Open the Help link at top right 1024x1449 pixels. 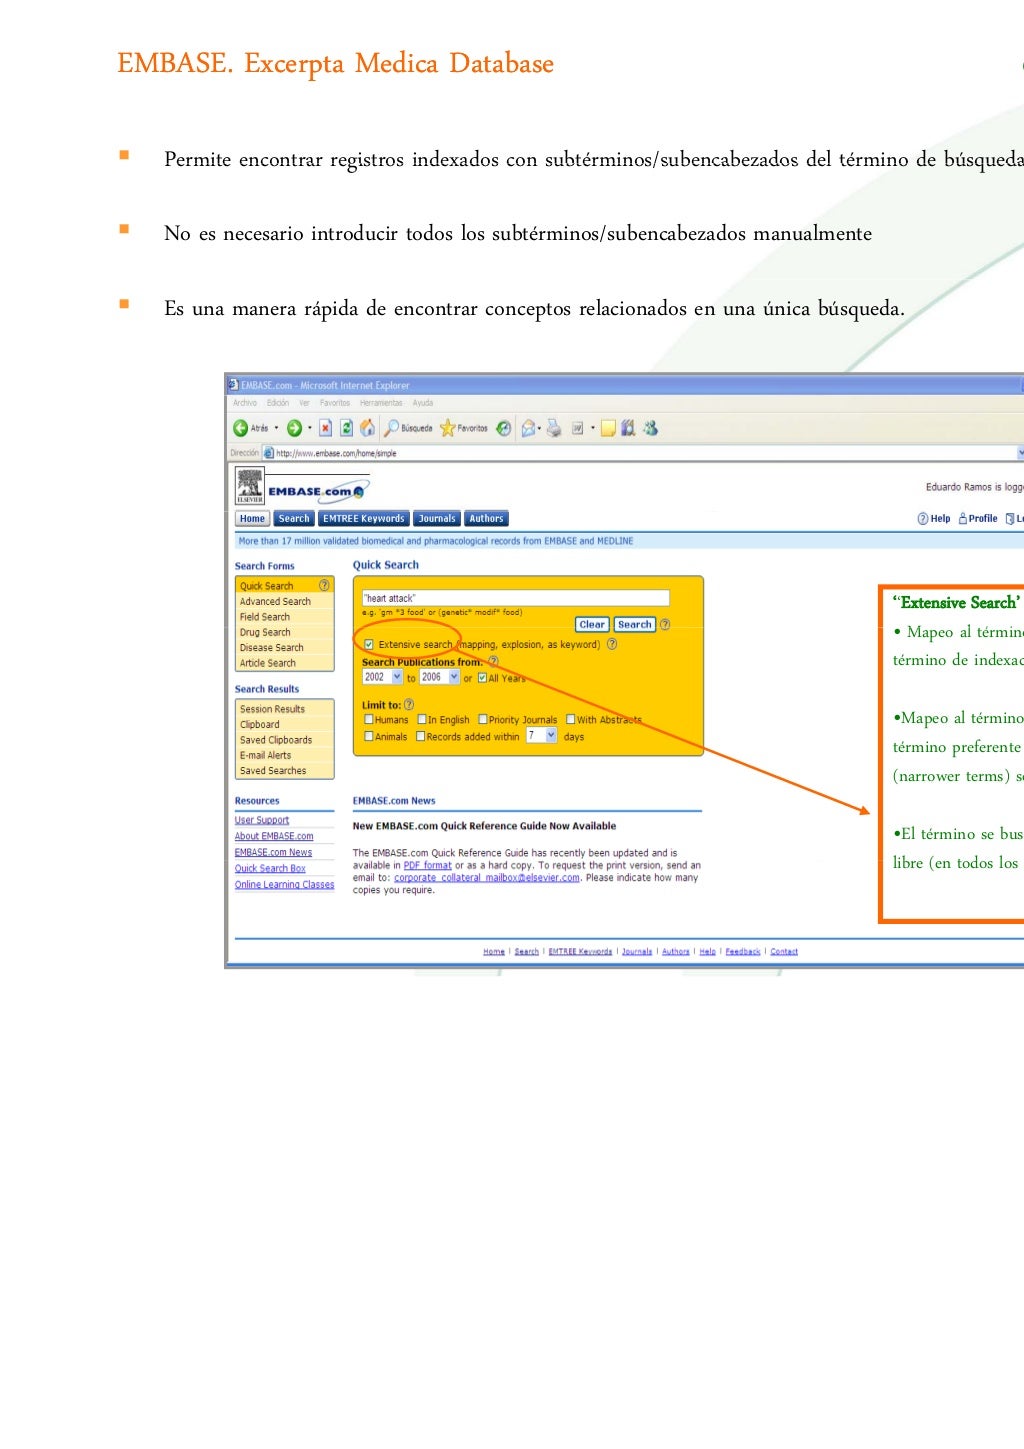pos(934,518)
